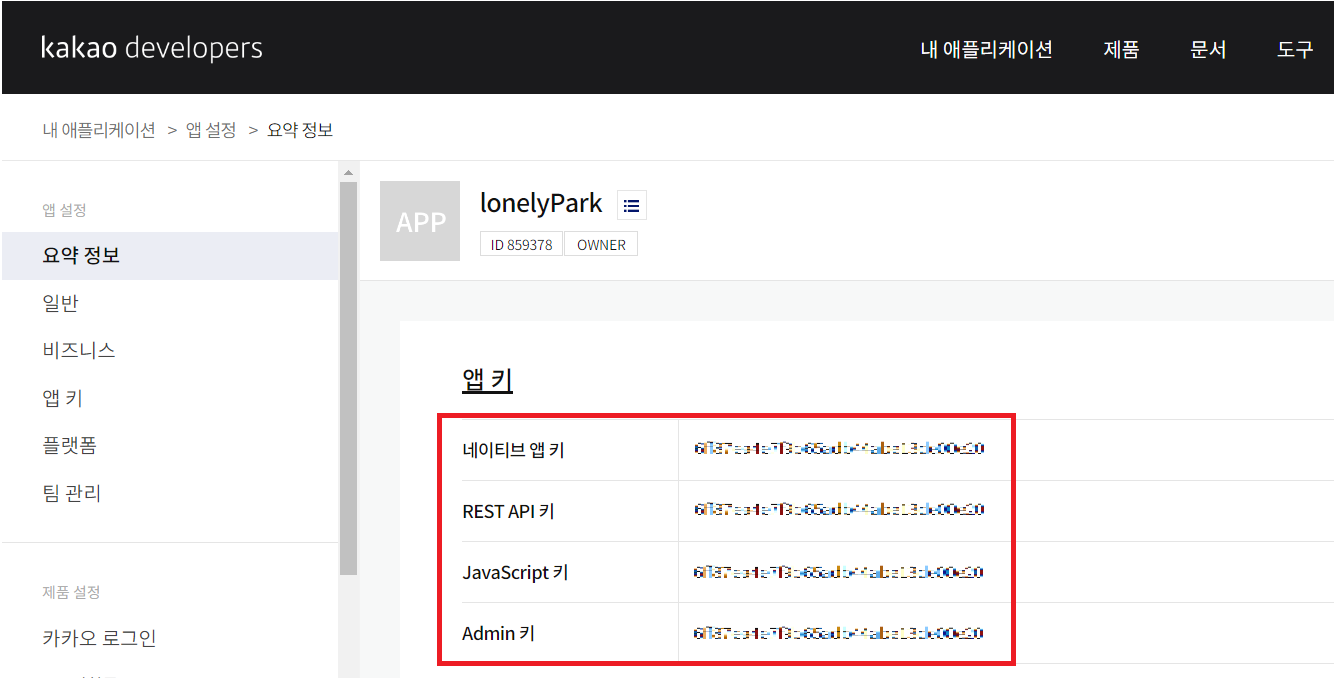This screenshot has width=1334, height=678.
Task: Click 내 애플리케이션 breadcrumb link
Action: 99,130
